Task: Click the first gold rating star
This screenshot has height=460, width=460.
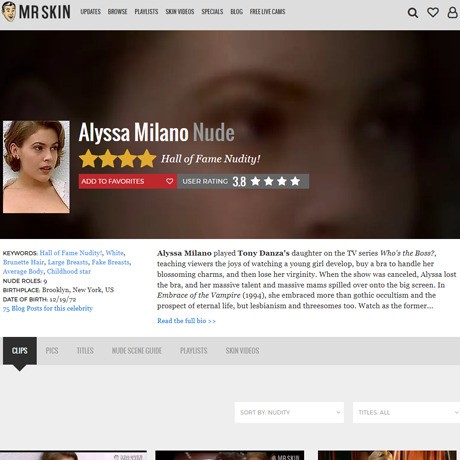Action: [x=88, y=159]
